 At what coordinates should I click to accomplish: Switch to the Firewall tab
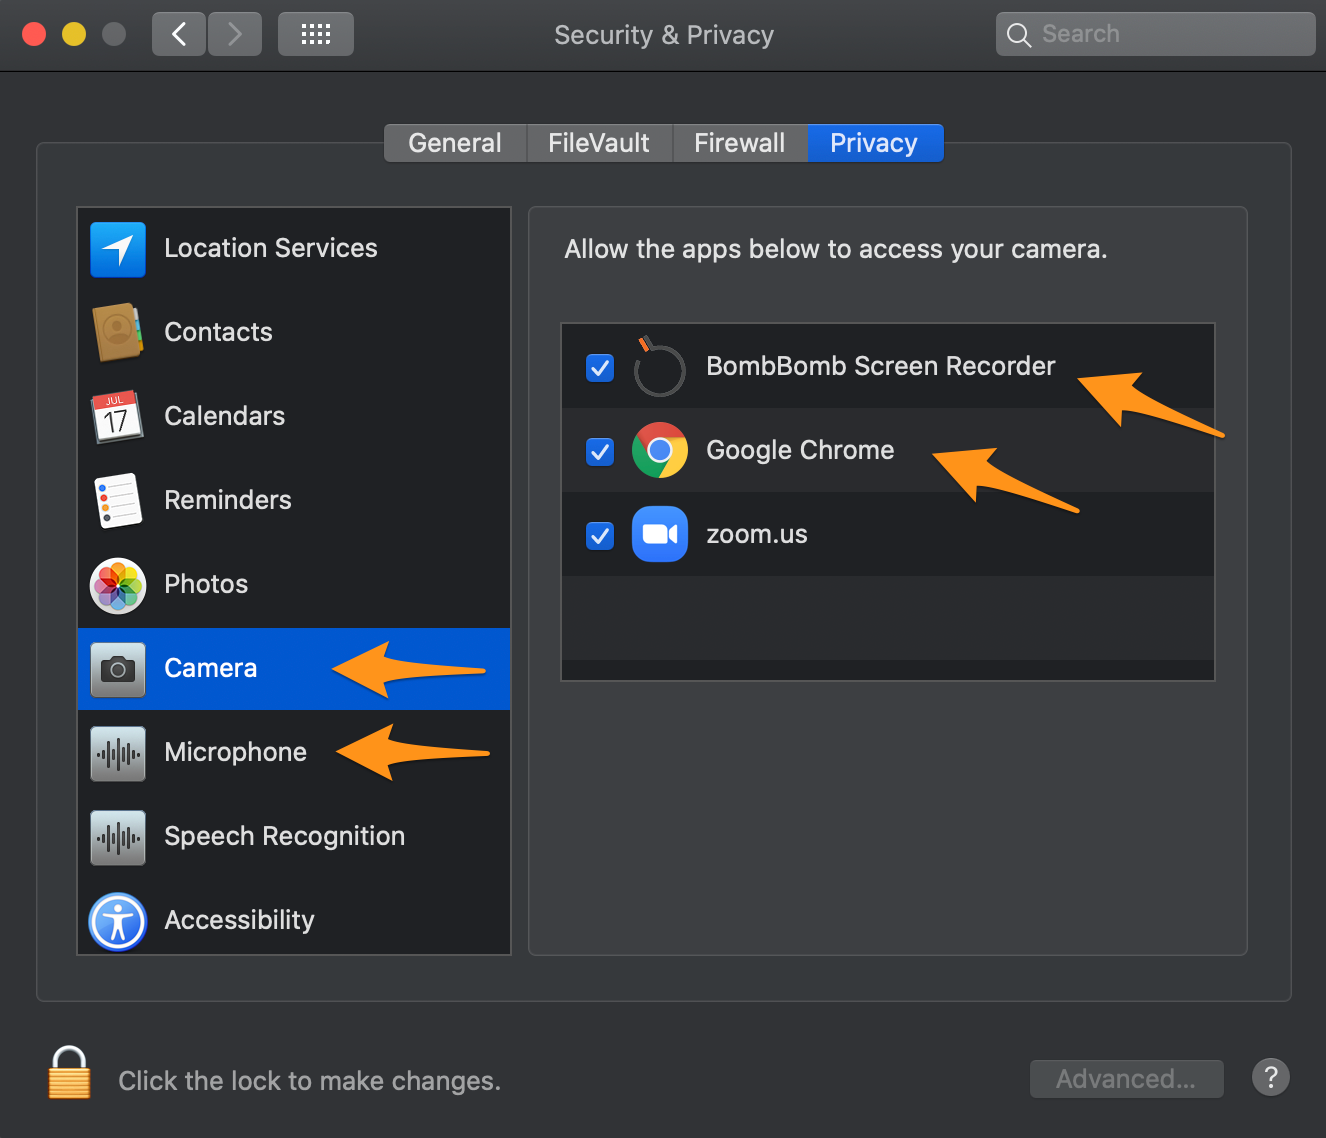pyautogui.click(x=740, y=143)
